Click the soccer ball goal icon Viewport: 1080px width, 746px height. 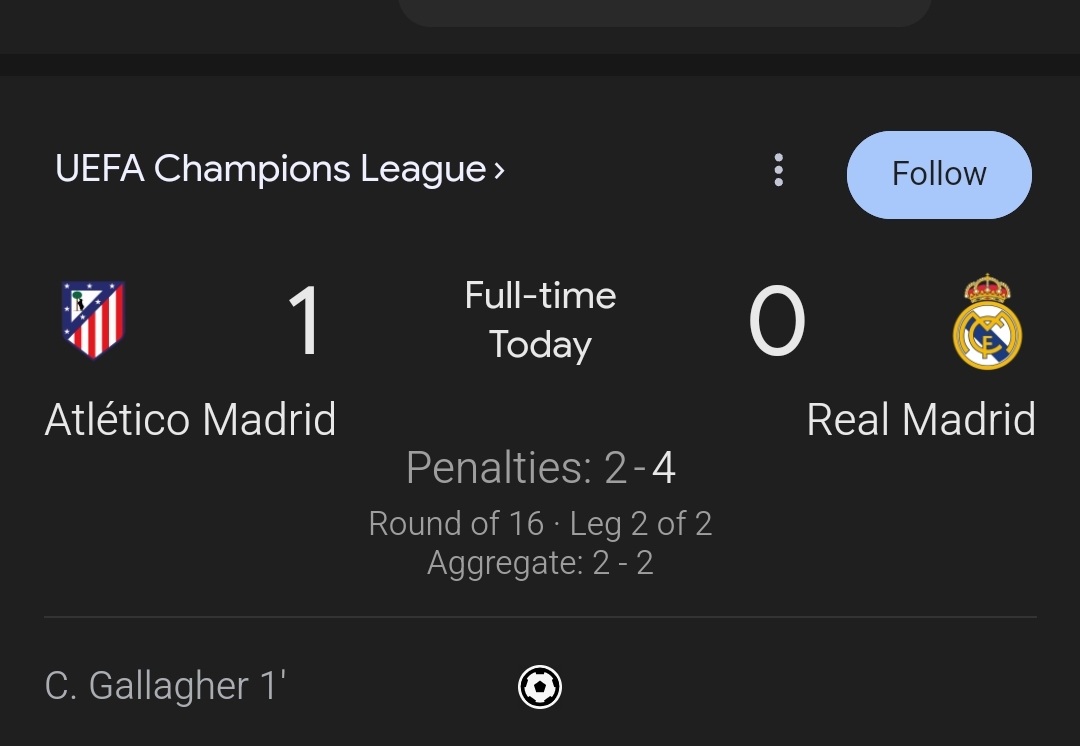click(540, 687)
